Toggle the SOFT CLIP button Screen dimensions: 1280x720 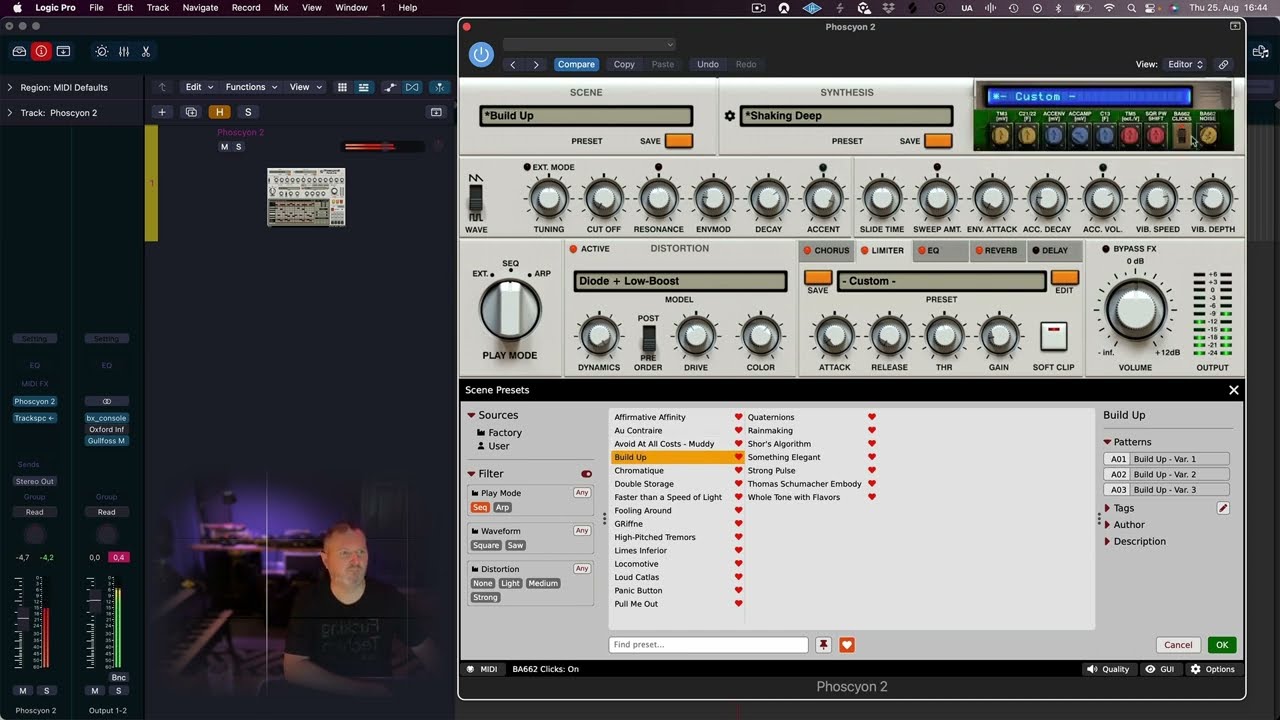(1053, 337)
